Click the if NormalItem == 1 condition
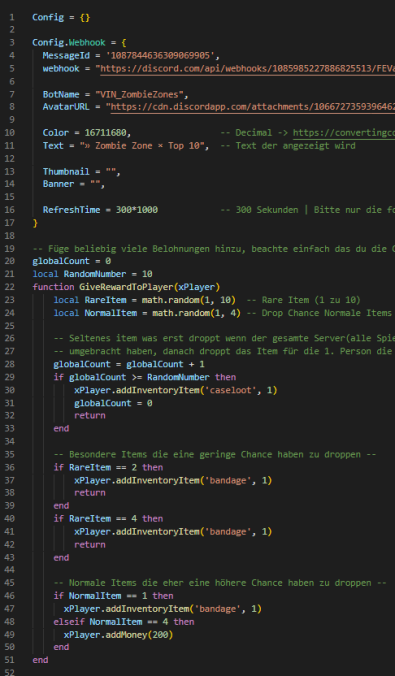Image resolution: width=395 pixels, height=676 pixels. [113, 596]
